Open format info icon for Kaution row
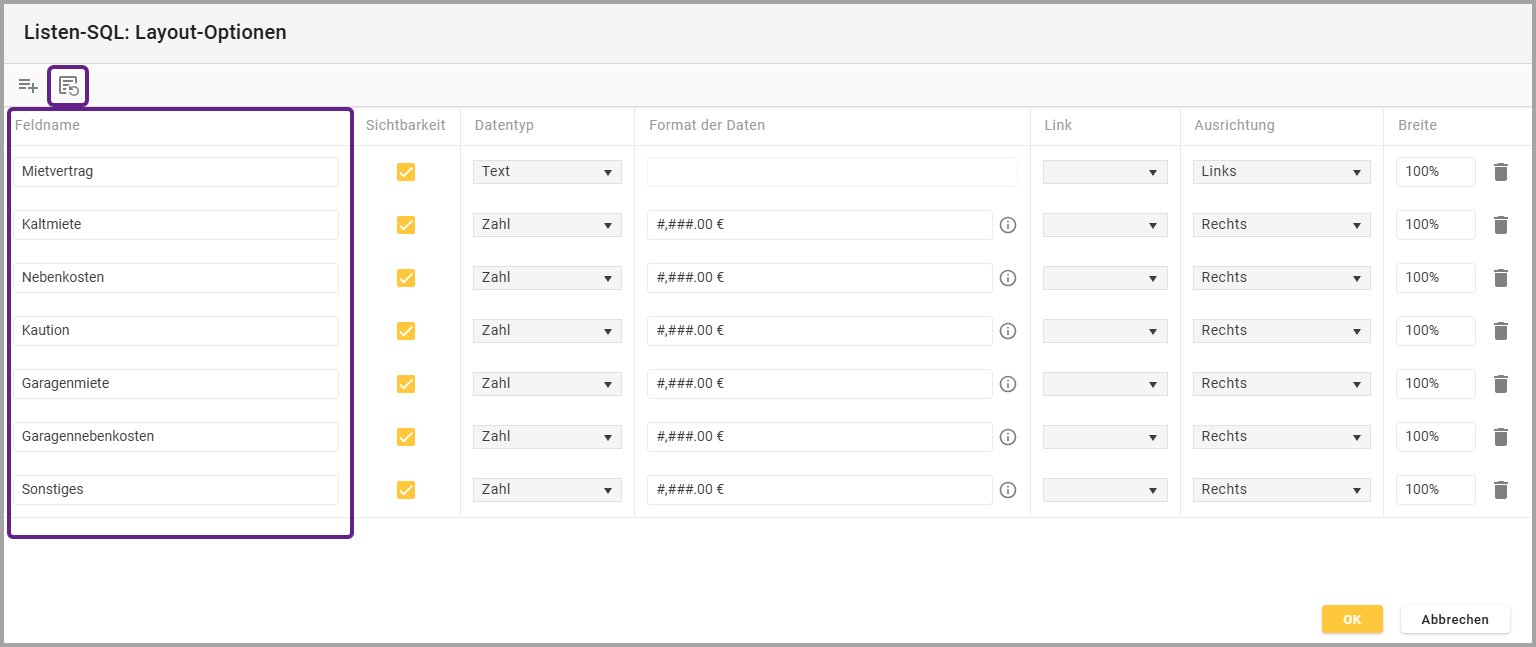The image size is (1536, 647). point(1008,331)
